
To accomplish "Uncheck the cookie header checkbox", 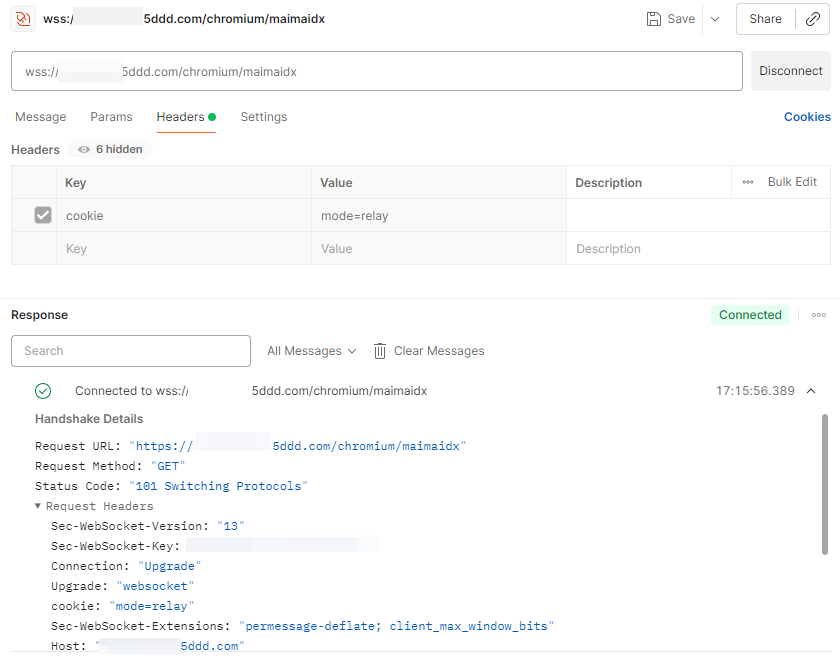I will tap(43, 215).
